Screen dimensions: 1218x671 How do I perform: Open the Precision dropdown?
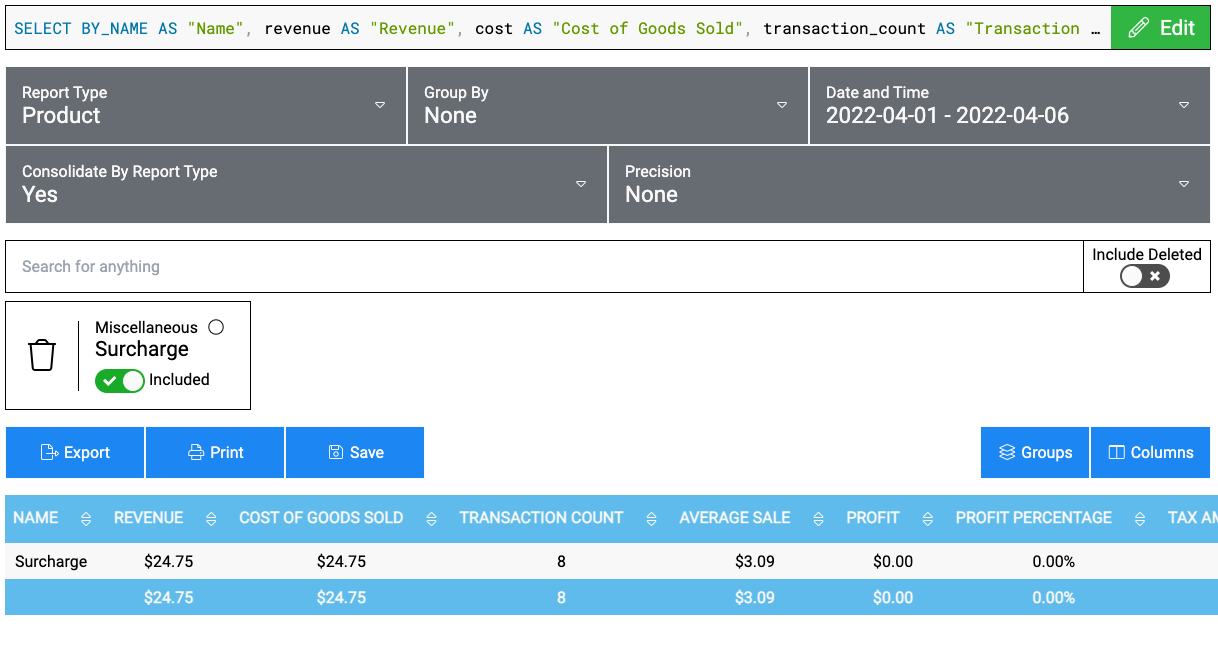909,184
